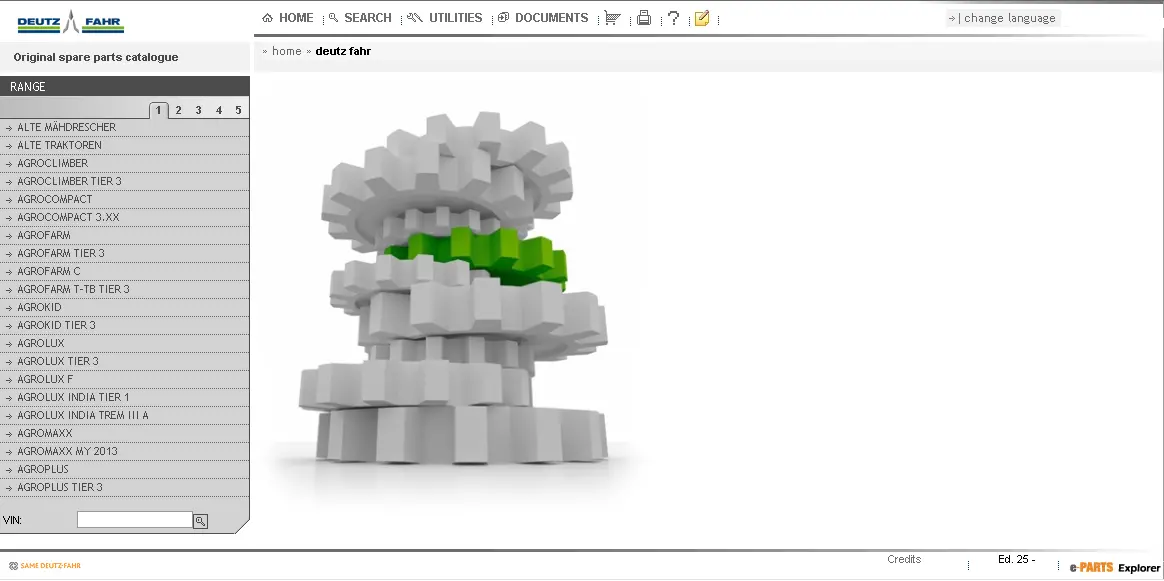Click the Deutz-Fahr logo
1164x581 pixels.
pos(71,22)
